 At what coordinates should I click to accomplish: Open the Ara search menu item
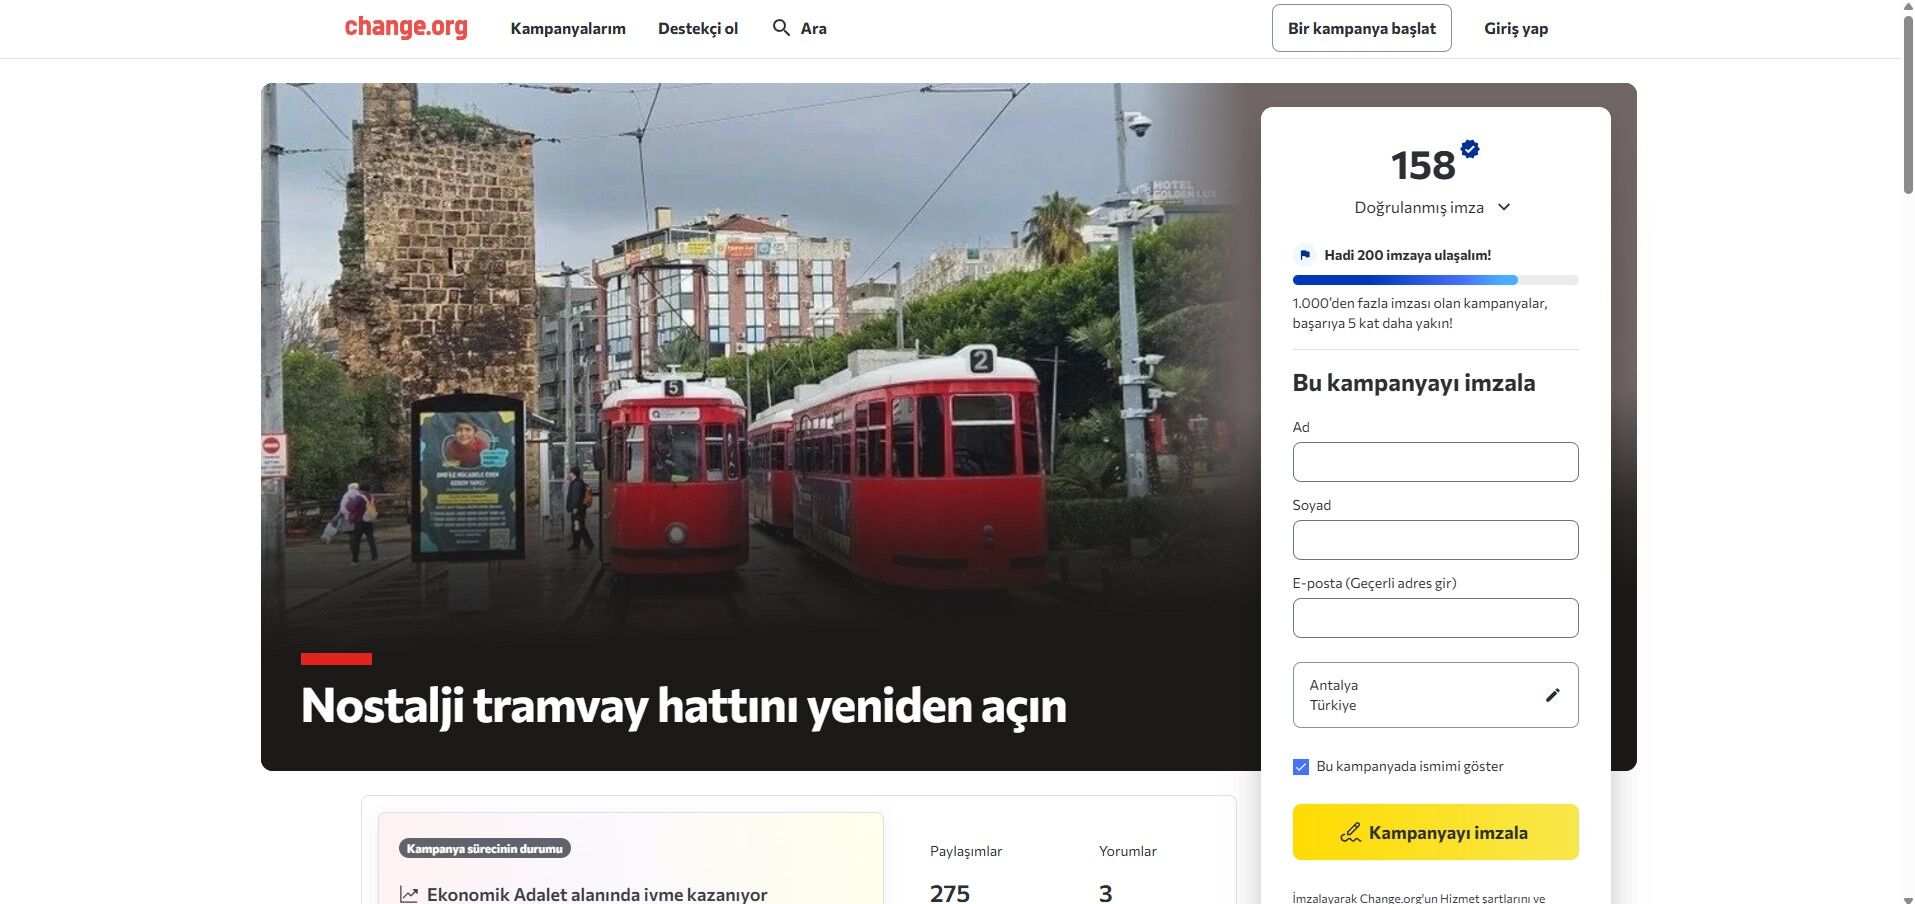click(800, 28)
